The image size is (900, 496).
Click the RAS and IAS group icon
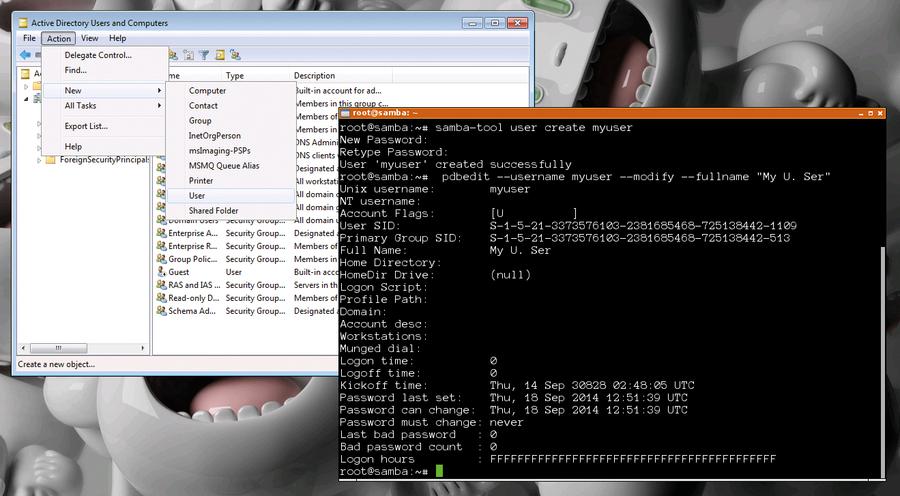161,285
